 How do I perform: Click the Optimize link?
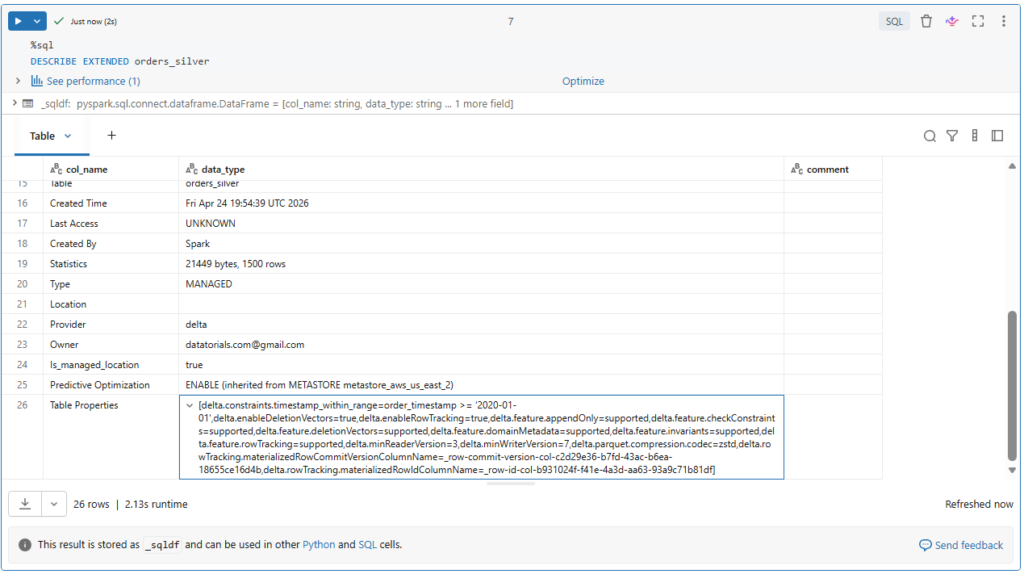(583, 81)
